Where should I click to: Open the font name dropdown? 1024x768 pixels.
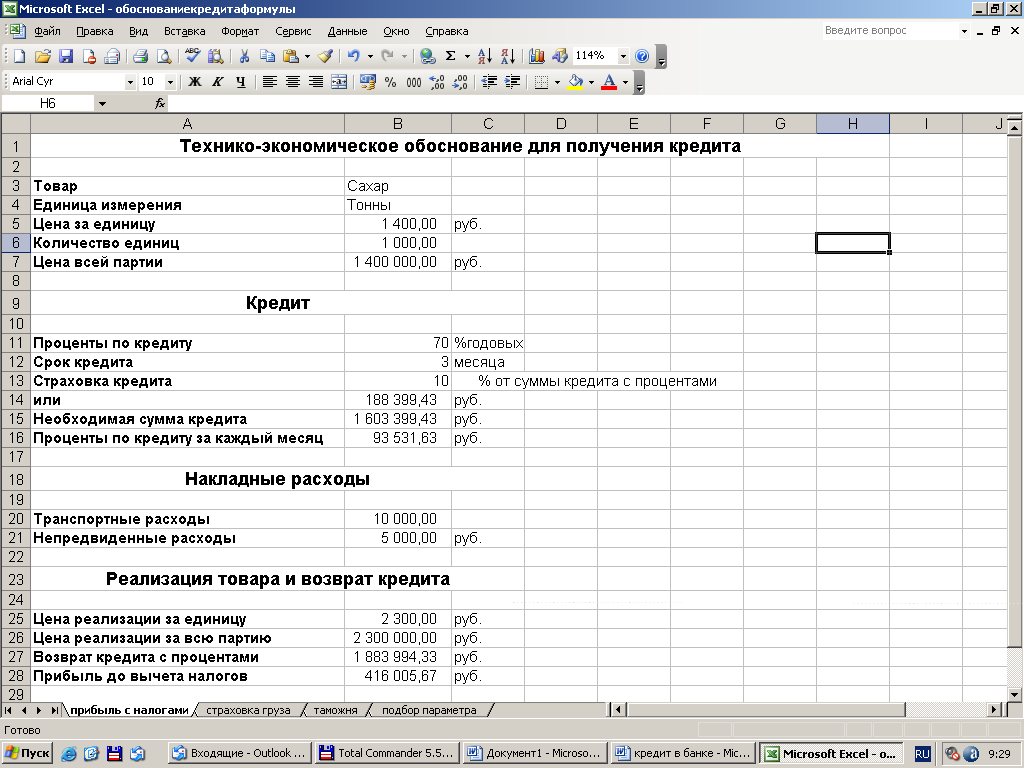click(130, 82)
